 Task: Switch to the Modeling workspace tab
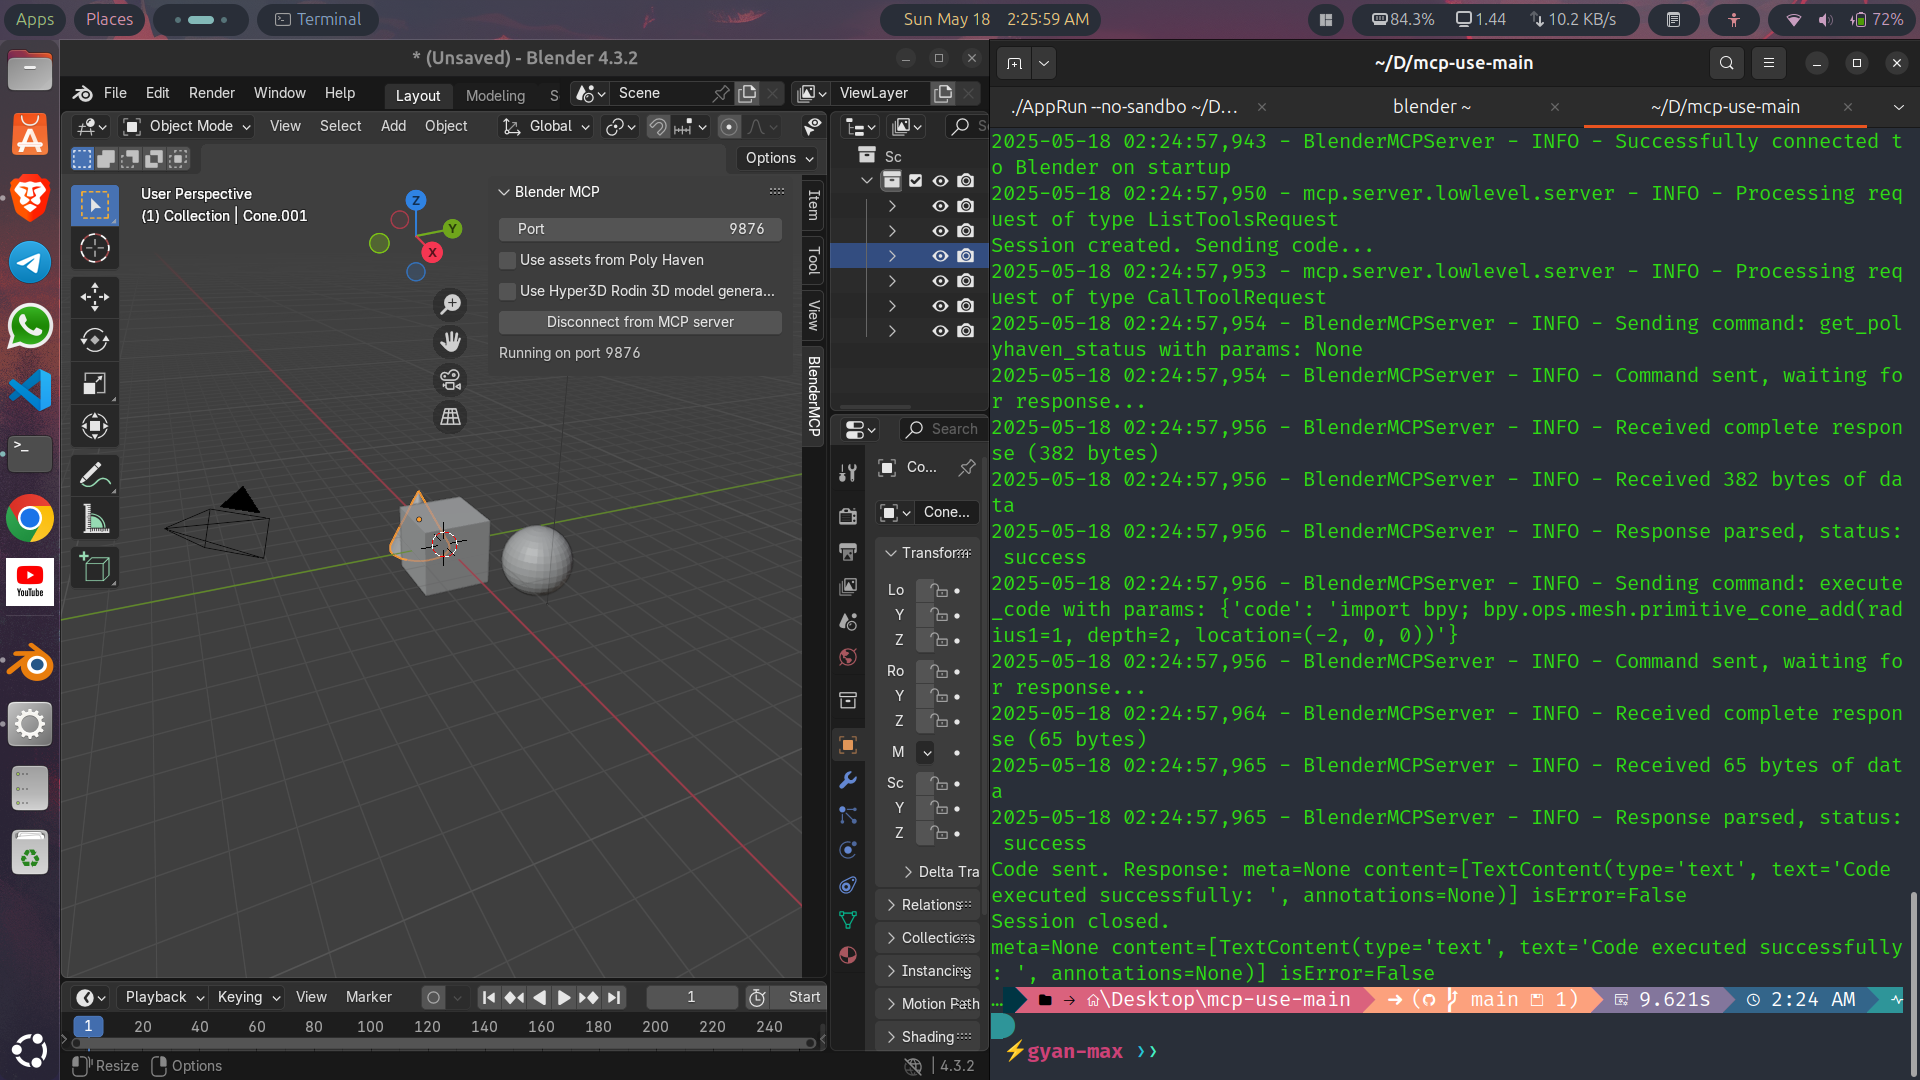tap(495, 95)
